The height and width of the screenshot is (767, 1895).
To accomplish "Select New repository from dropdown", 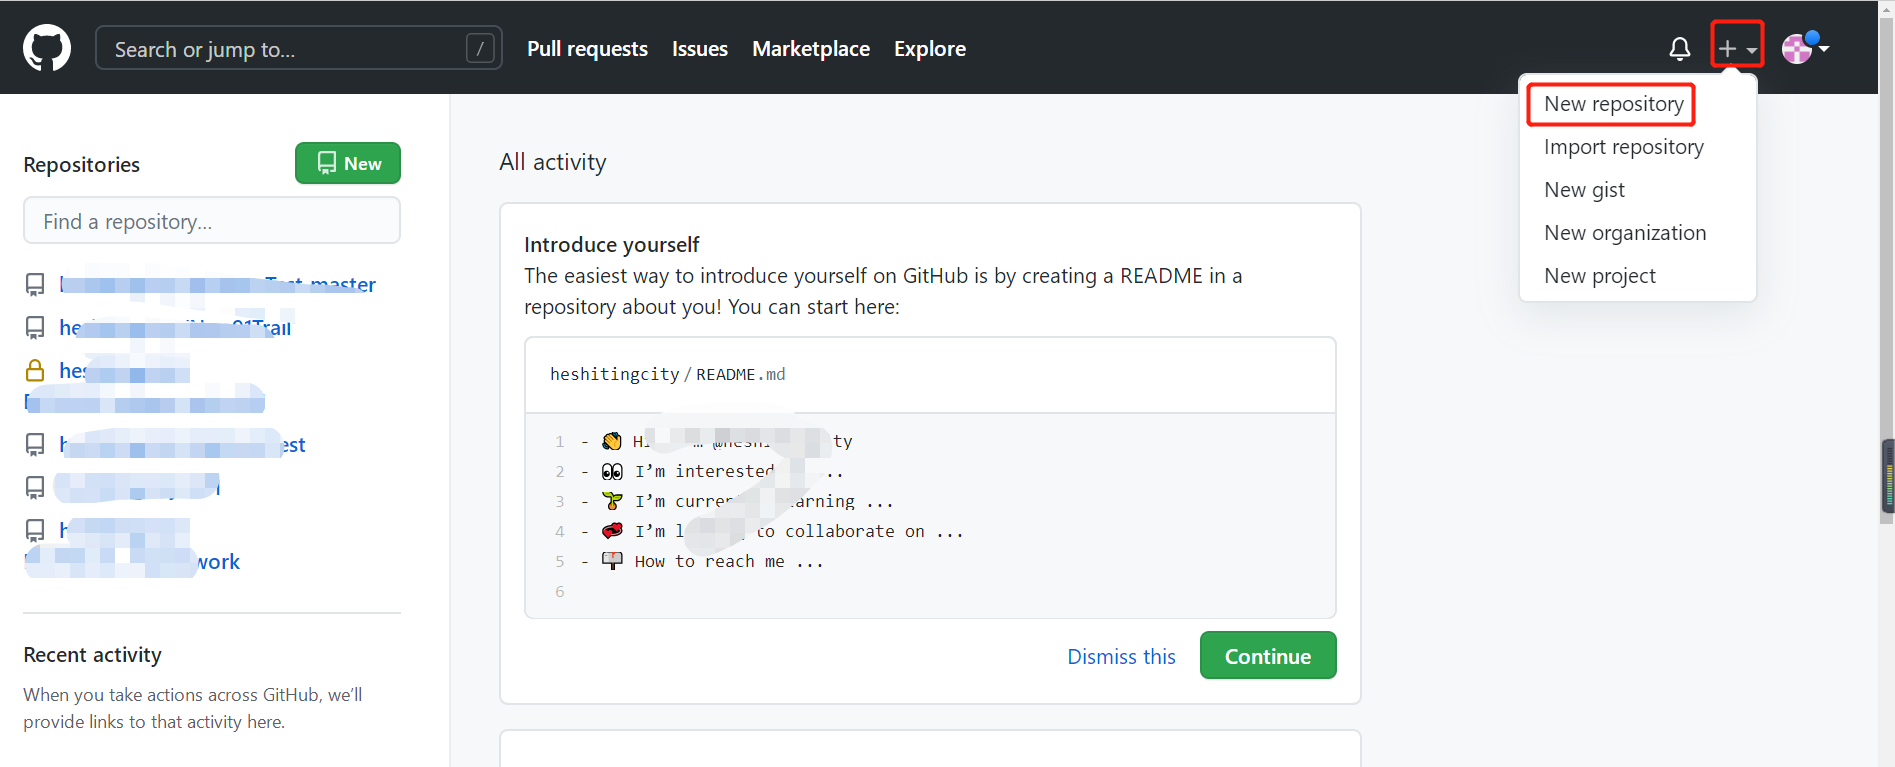I will coord(1613,104).
